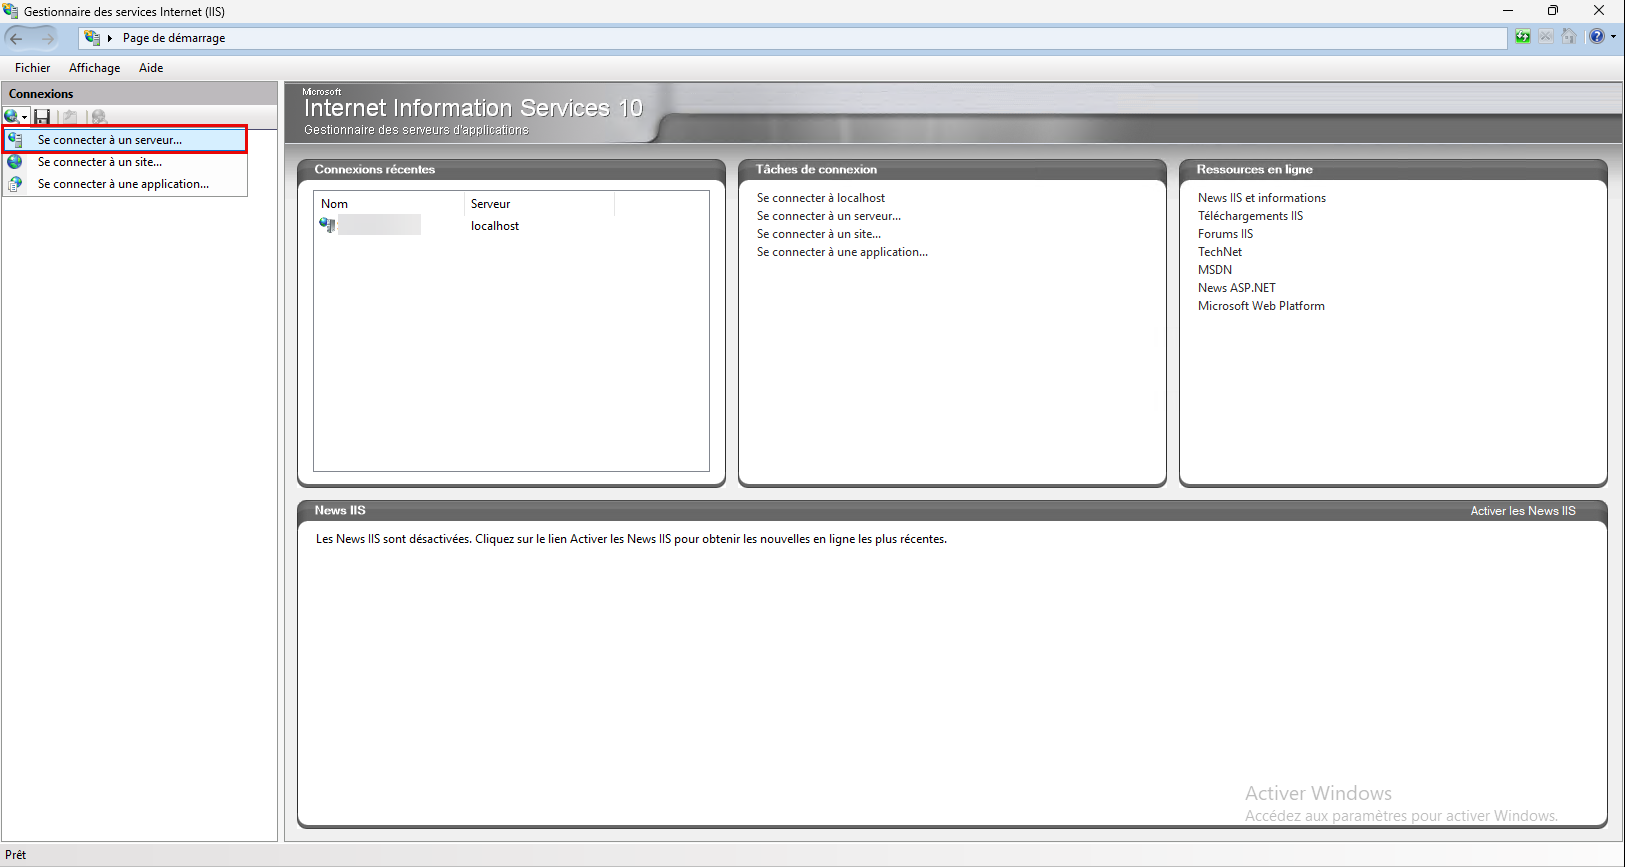Open the Fichier menu

pyautogui.click(x=32, y=68)
